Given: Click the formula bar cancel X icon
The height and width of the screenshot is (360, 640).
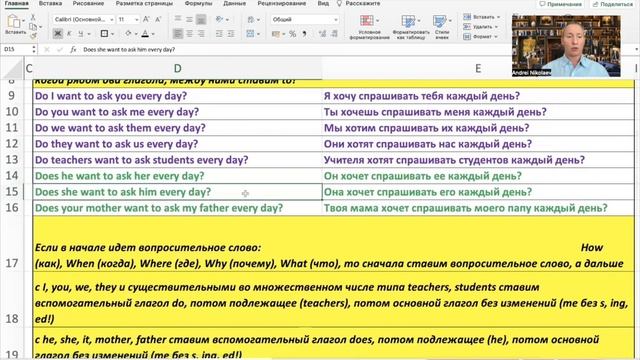Looking at the screenshot, I should [x=47, y=49].
